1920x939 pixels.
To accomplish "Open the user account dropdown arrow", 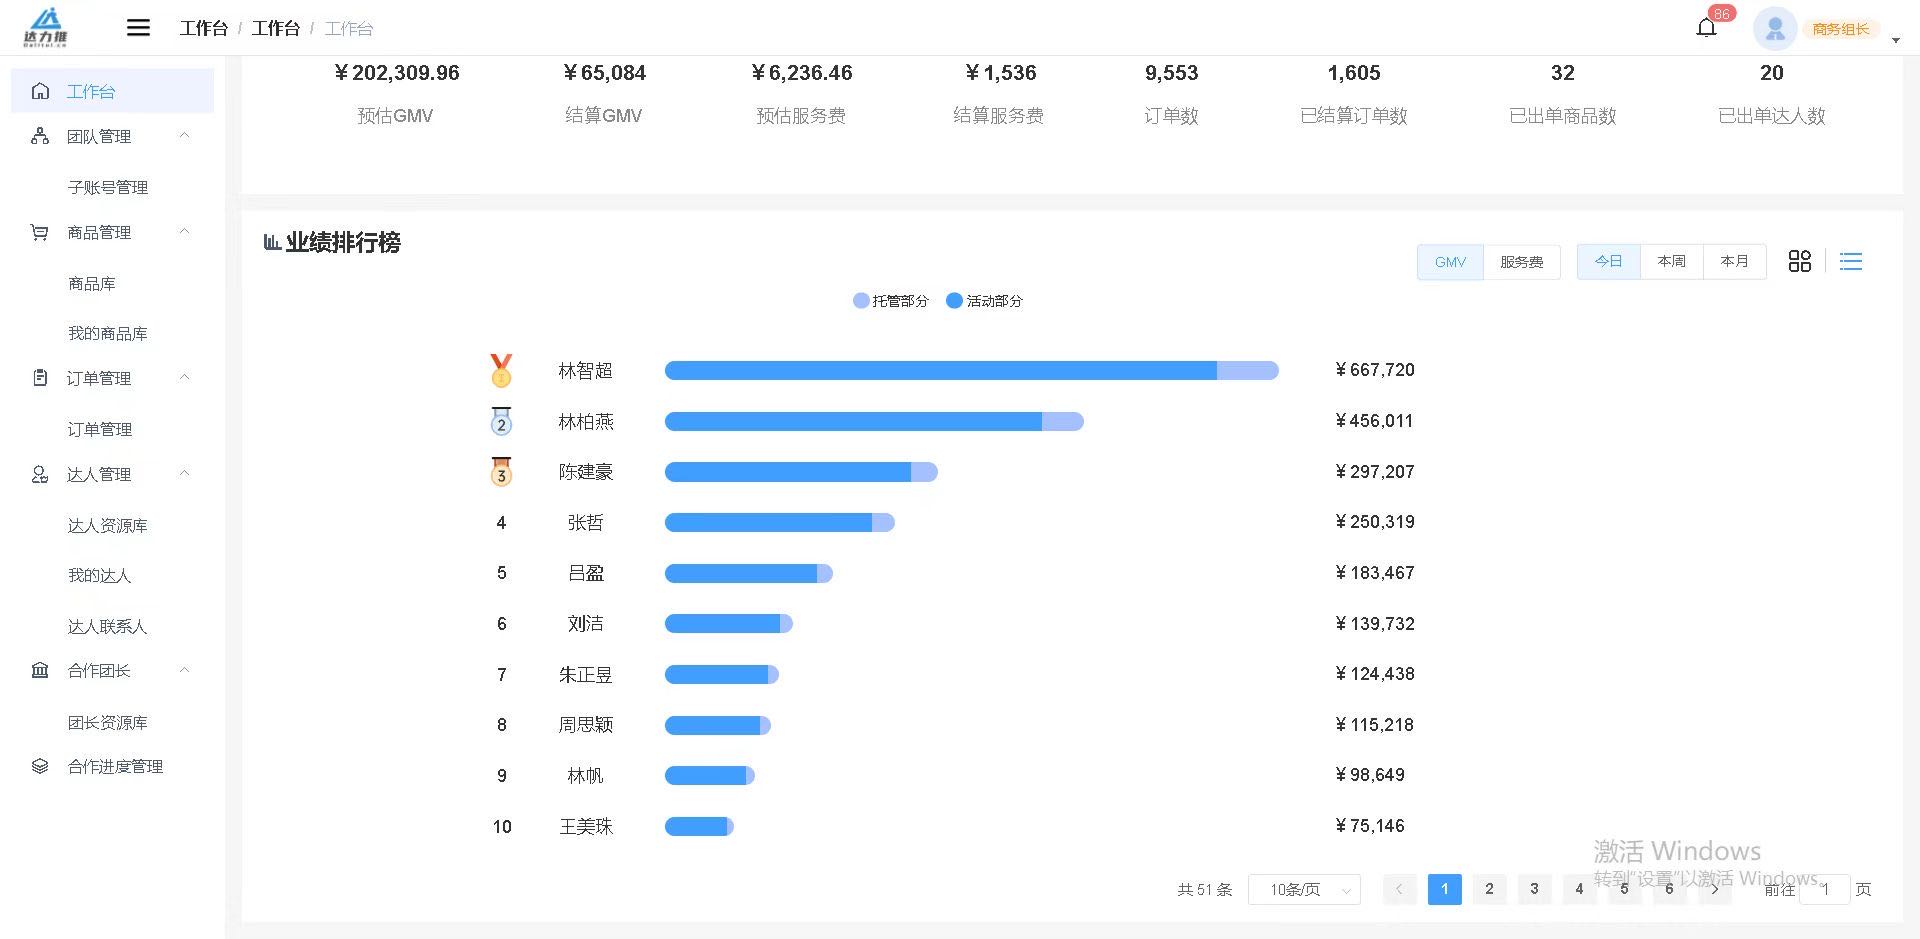I will tap(1895, 40).
